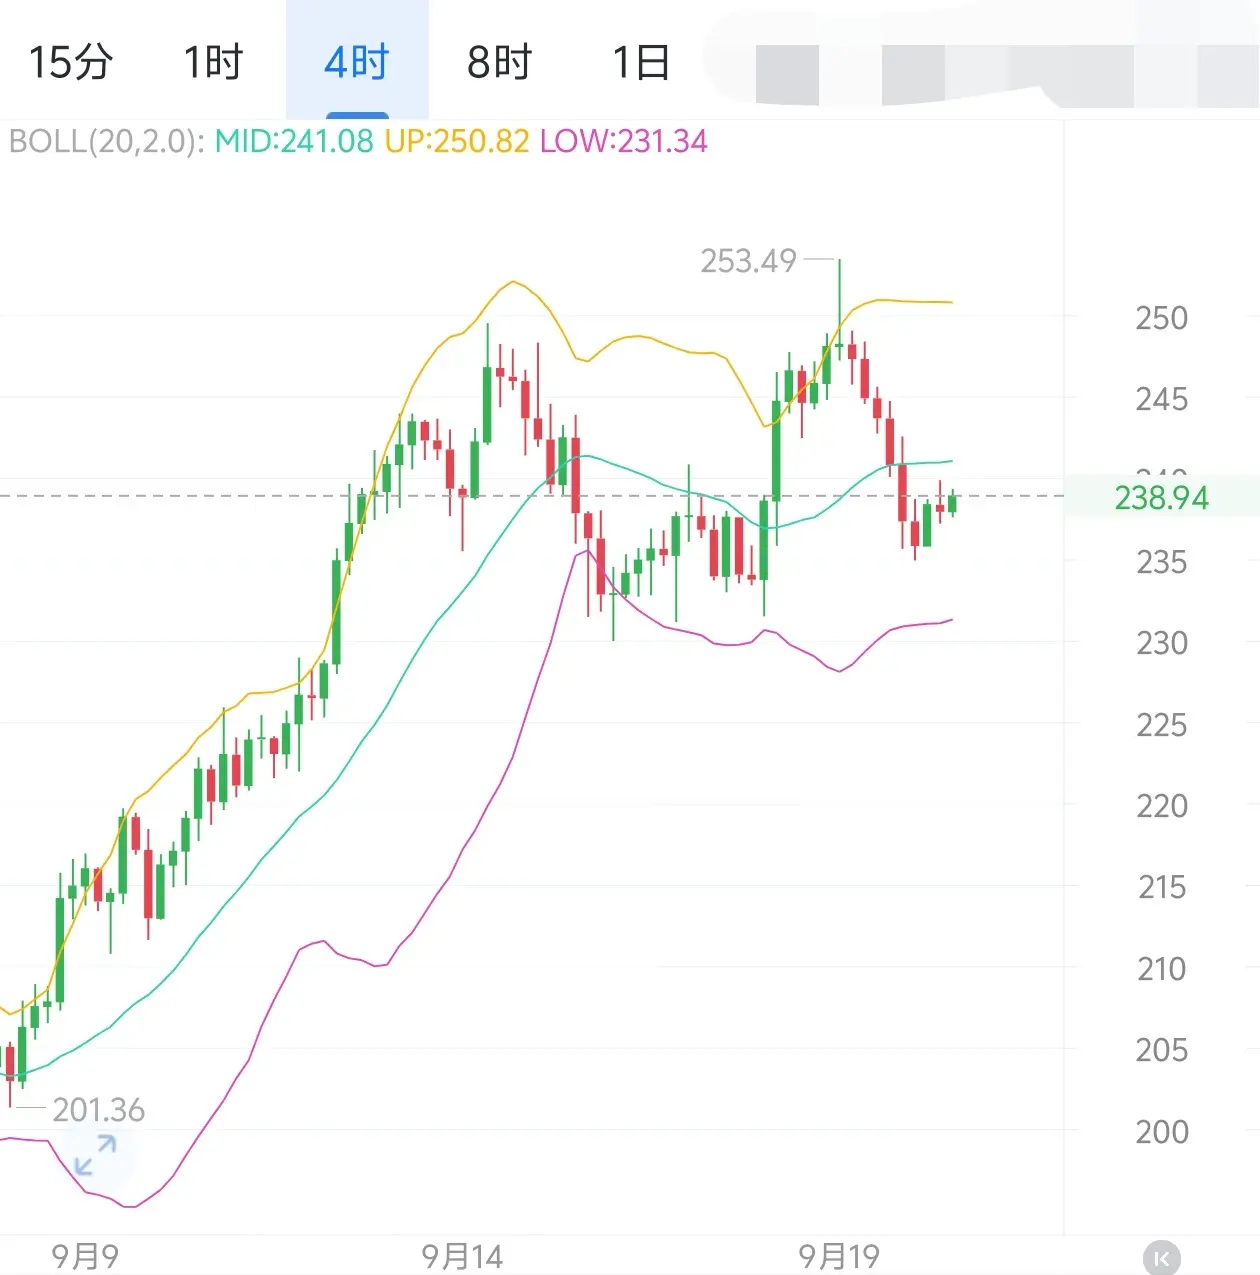Tap the 225 price axis label
The image size is (1260, 1275).
coord(1161,725)
